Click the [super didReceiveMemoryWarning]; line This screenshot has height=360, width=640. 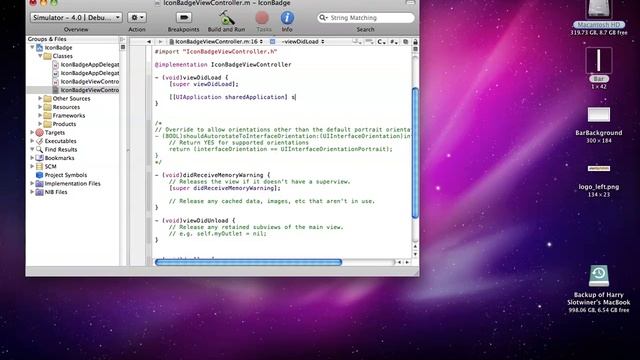tap(225, 188)
